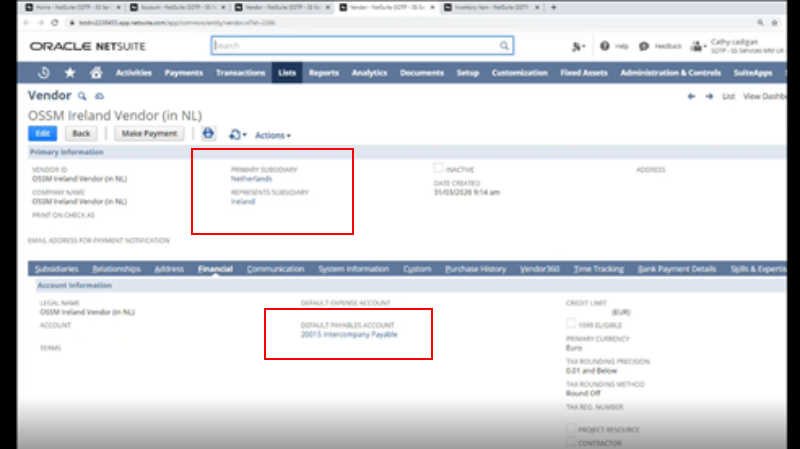Open the Help question mark icon

605,46
